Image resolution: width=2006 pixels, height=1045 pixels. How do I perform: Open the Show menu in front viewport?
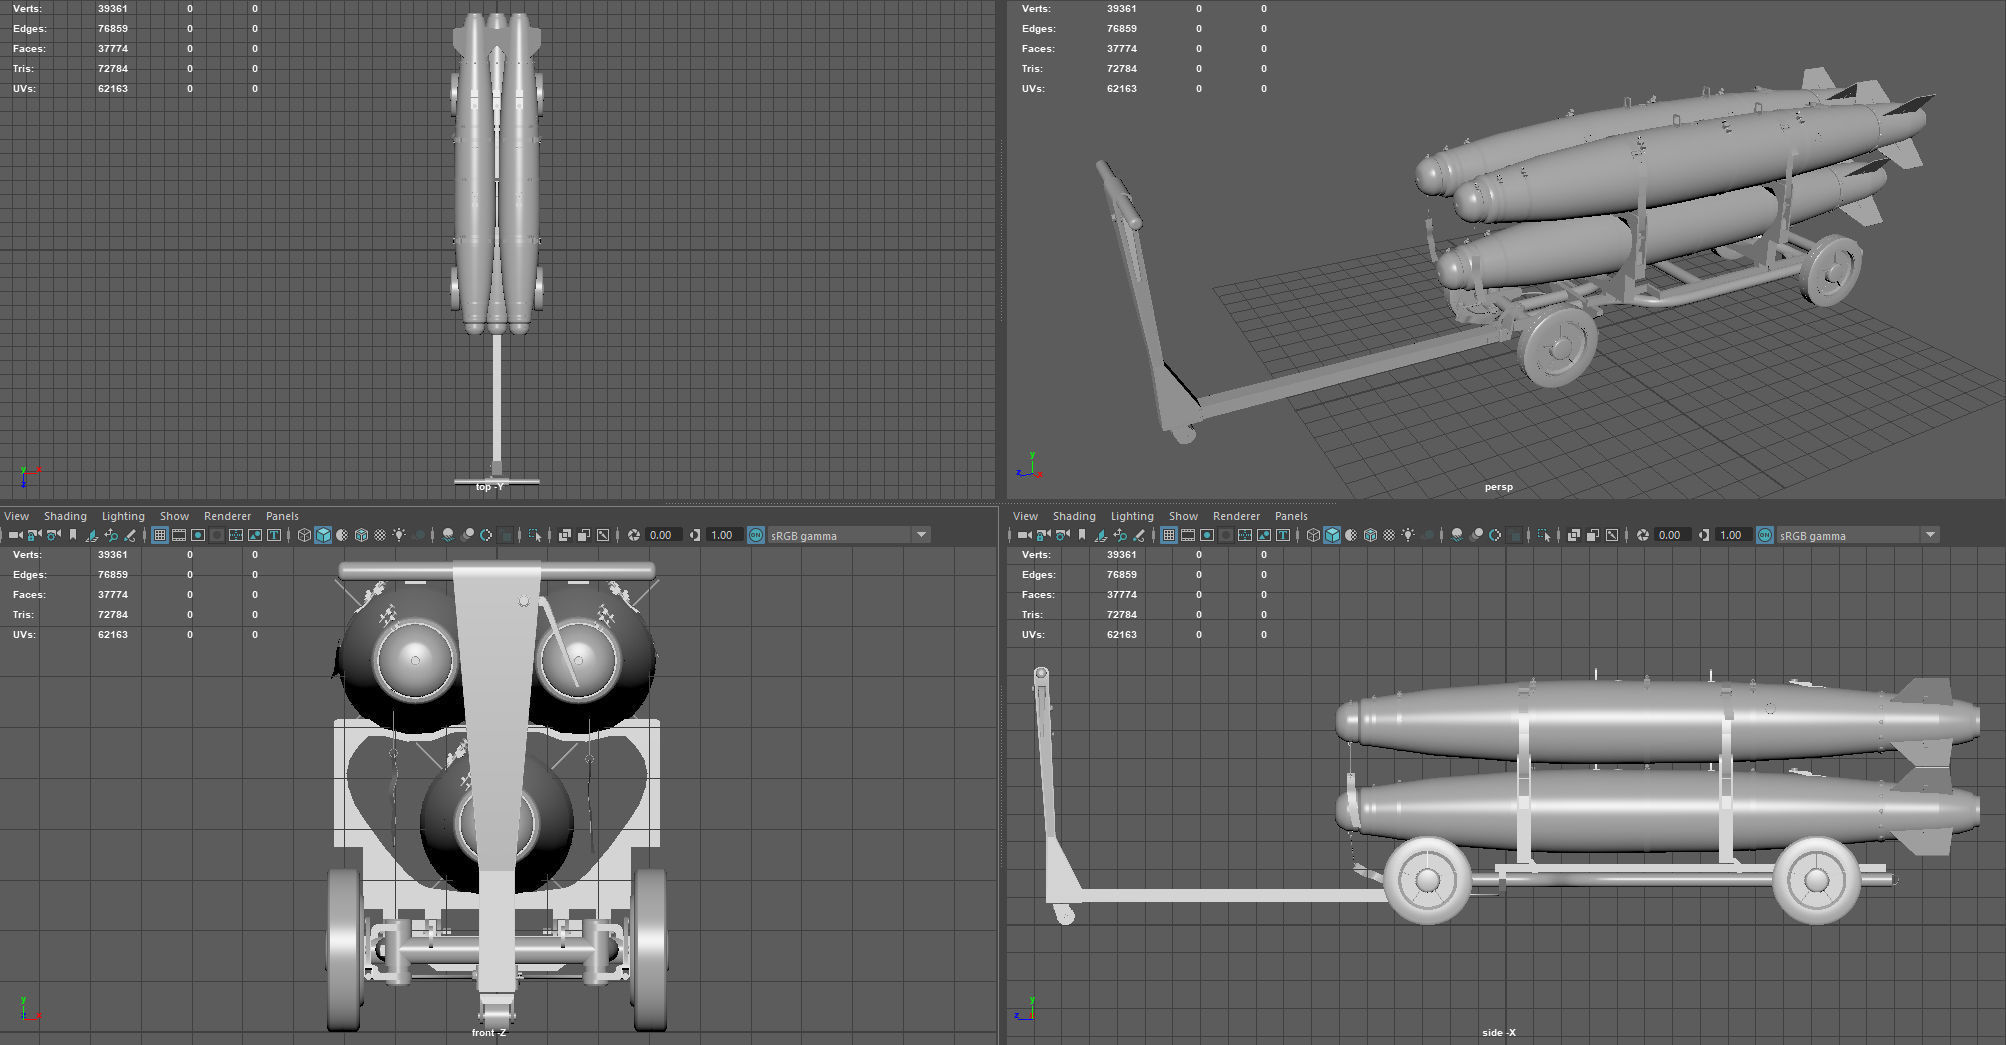point(174,516)
